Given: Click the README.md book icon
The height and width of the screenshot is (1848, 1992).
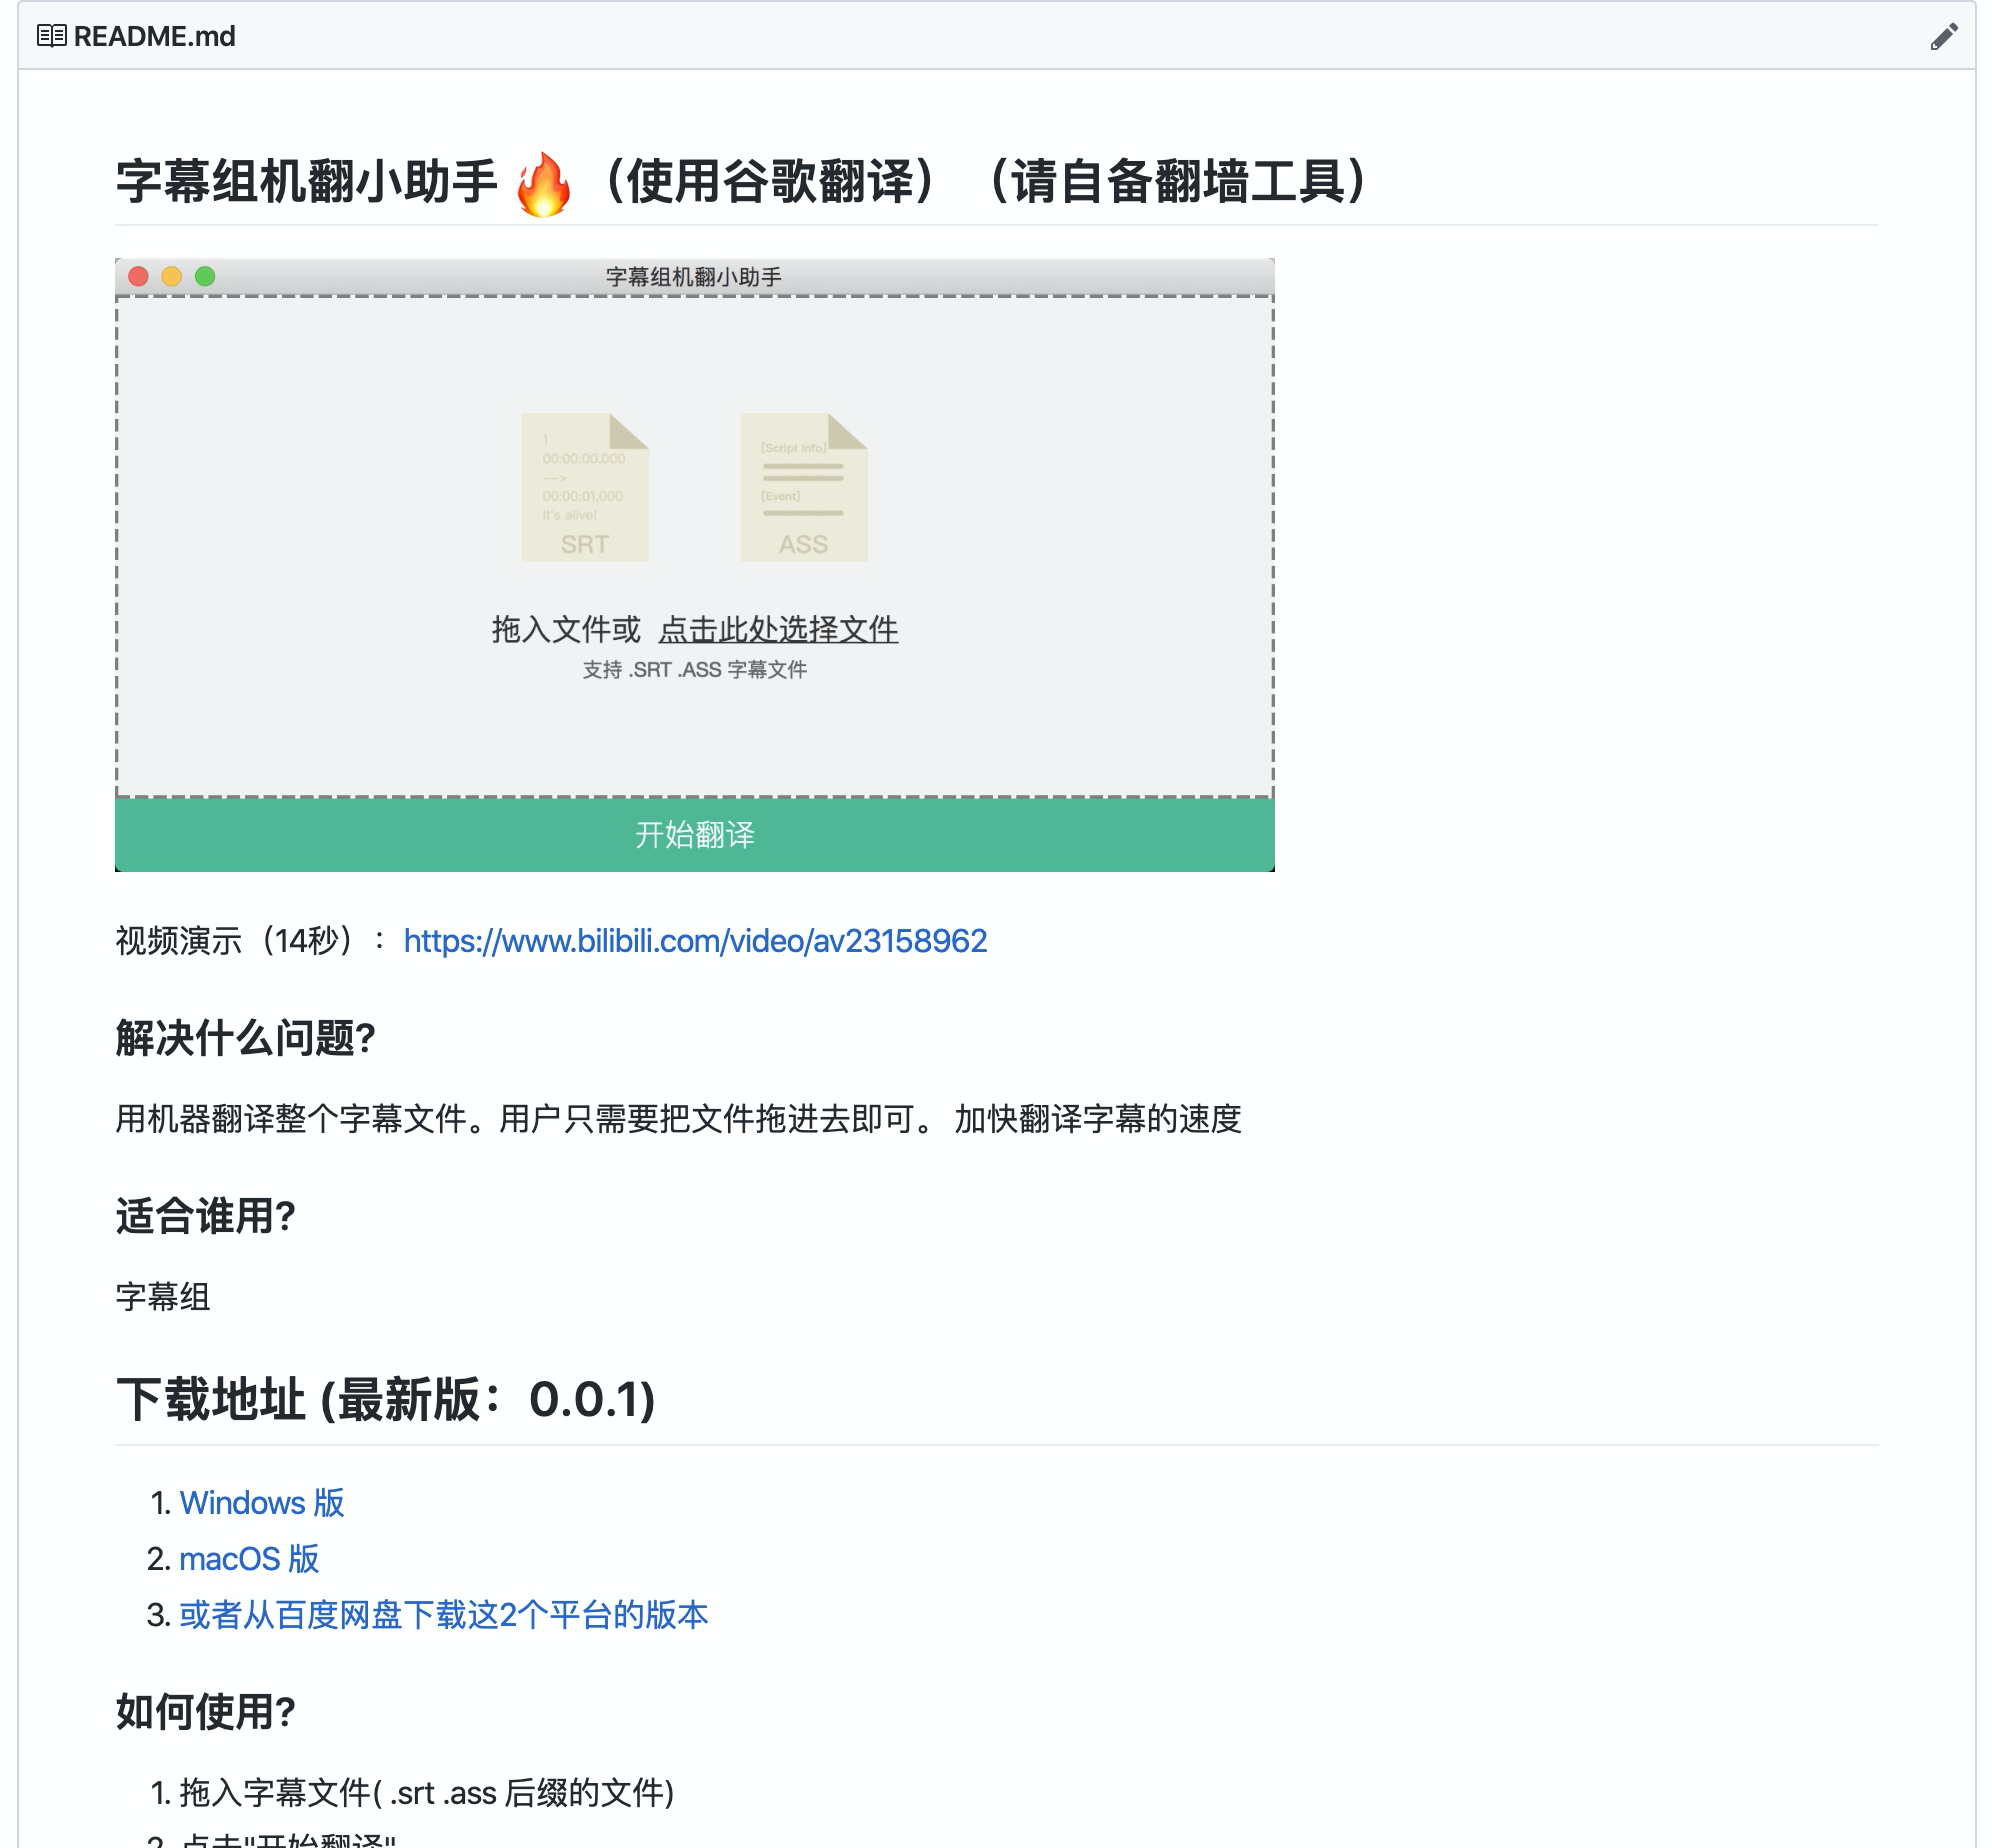Looking at the screenshot, I should (51, 37).
